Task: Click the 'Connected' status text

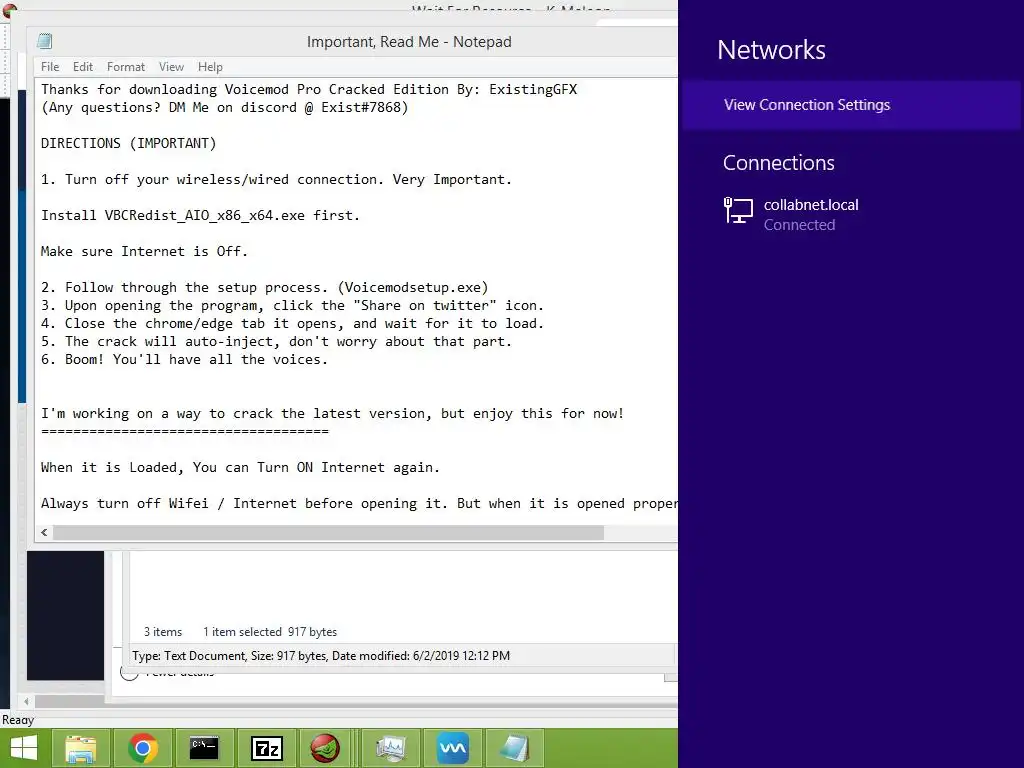Action: [x=799, y=225]
